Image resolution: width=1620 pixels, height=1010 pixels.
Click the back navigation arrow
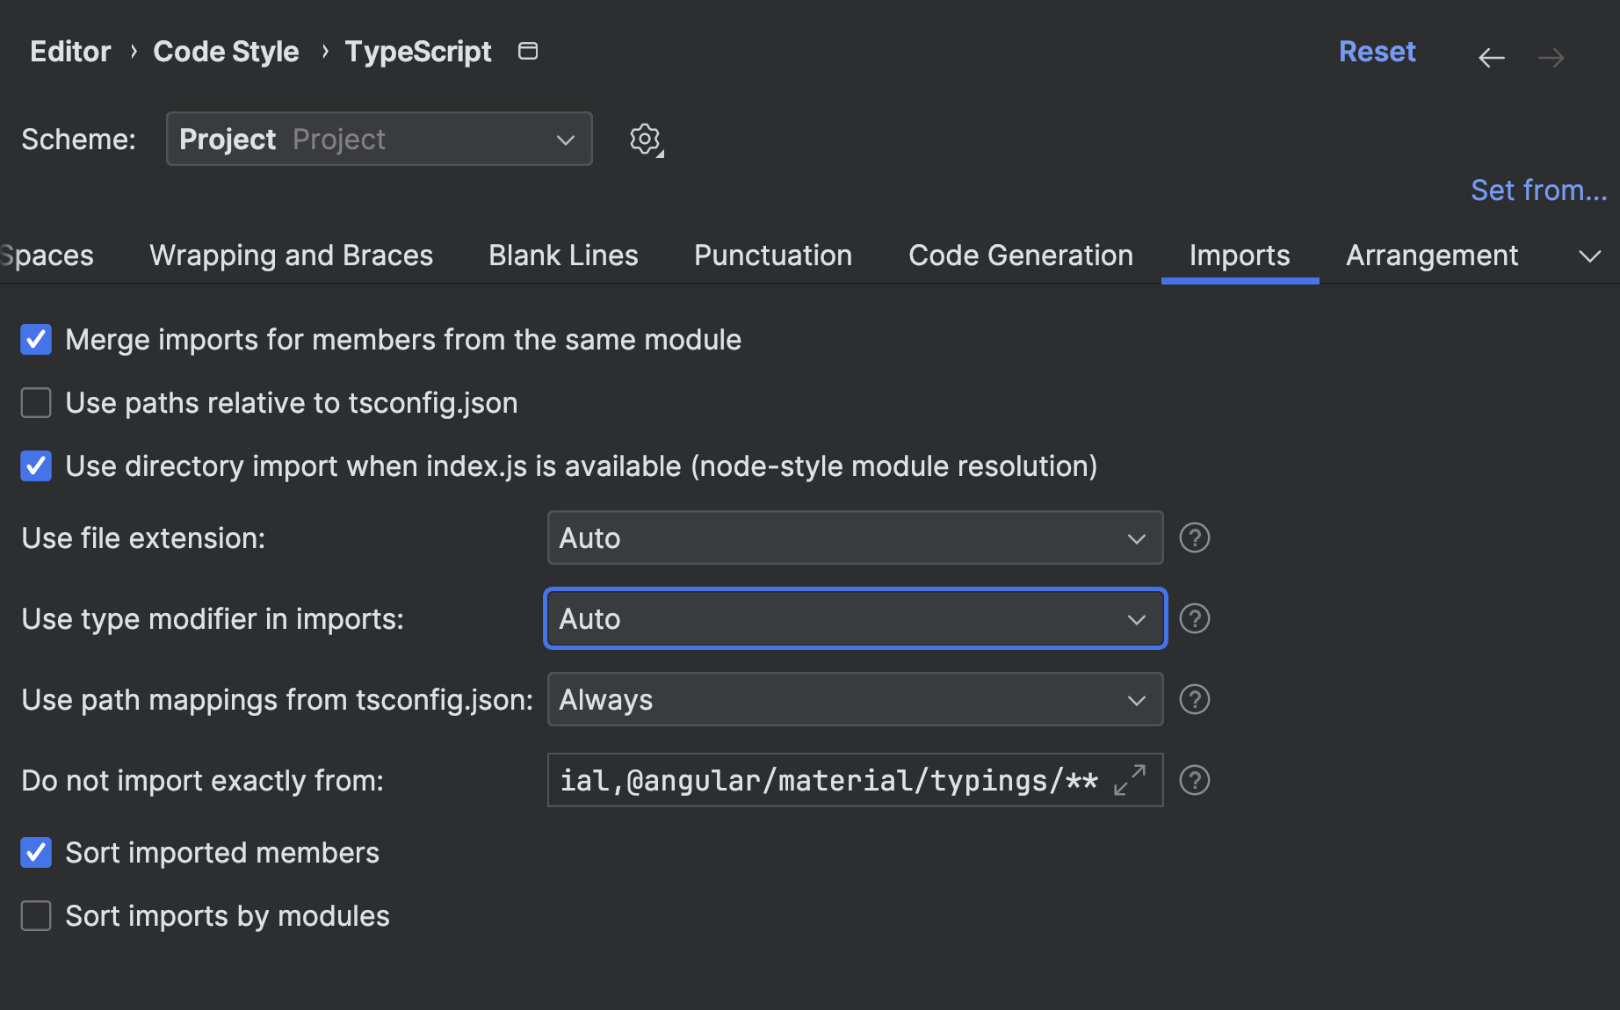[x=1491, y=58]
